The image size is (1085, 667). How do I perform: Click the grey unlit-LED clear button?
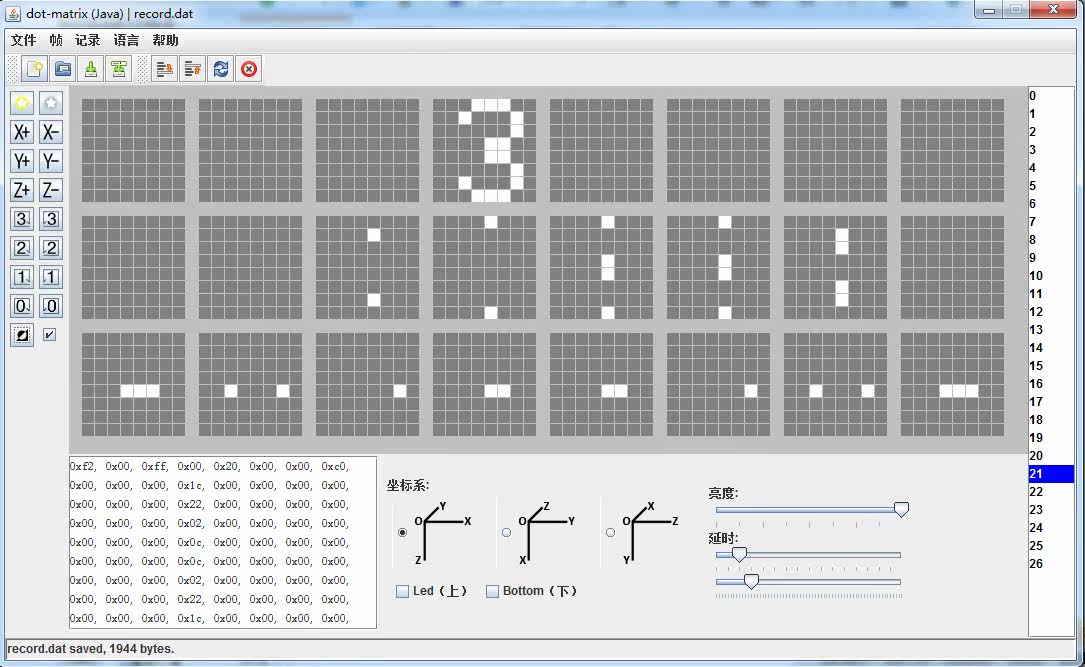coord(51,103)
